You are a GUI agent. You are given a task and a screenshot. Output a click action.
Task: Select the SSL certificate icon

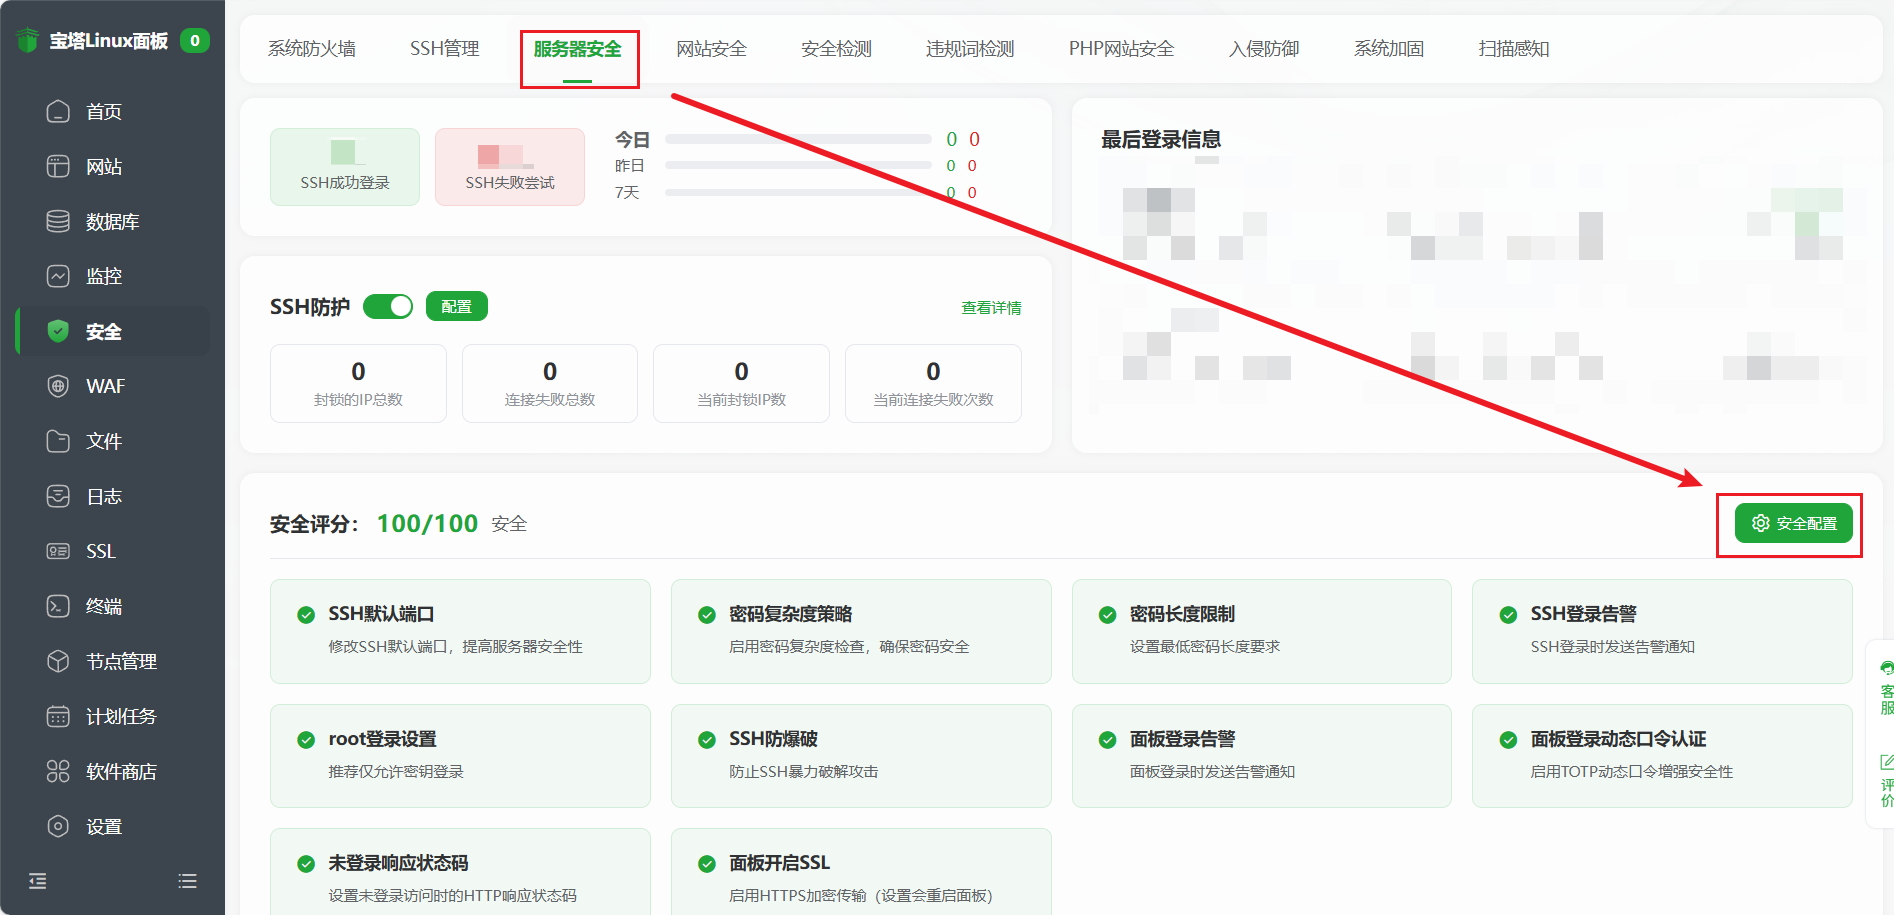58,551
